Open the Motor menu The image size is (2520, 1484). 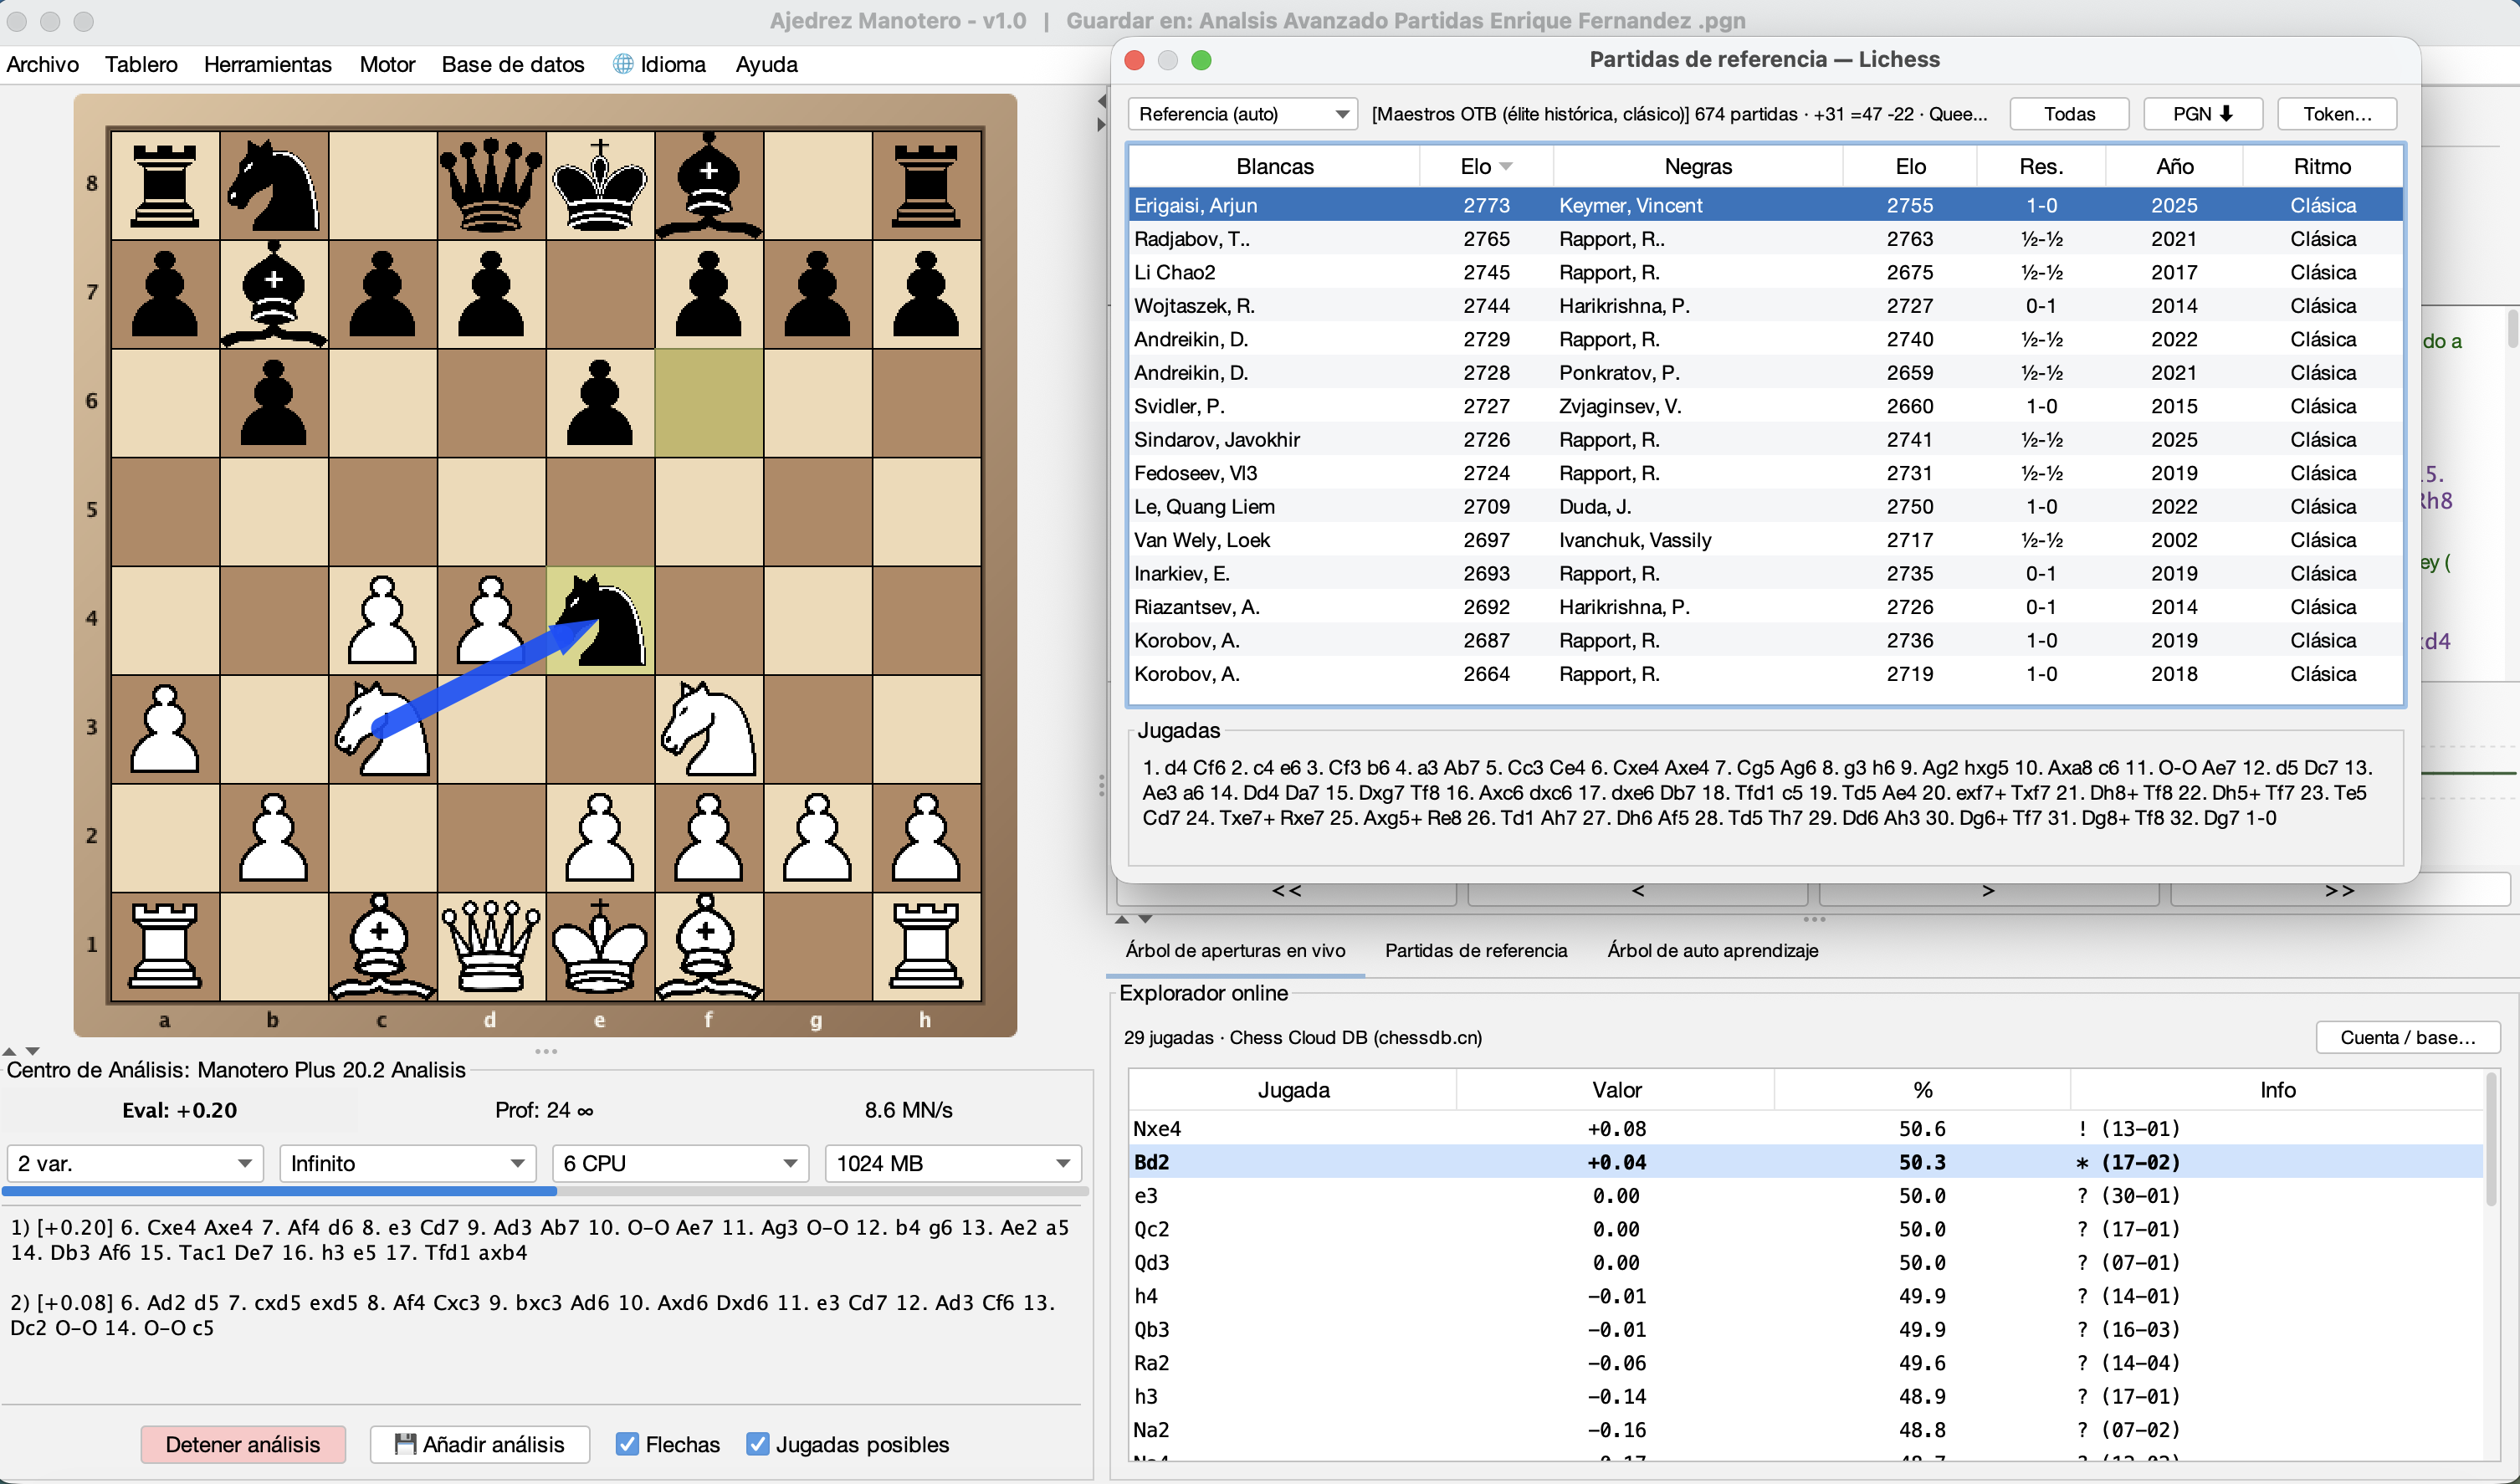click(387, 64)
